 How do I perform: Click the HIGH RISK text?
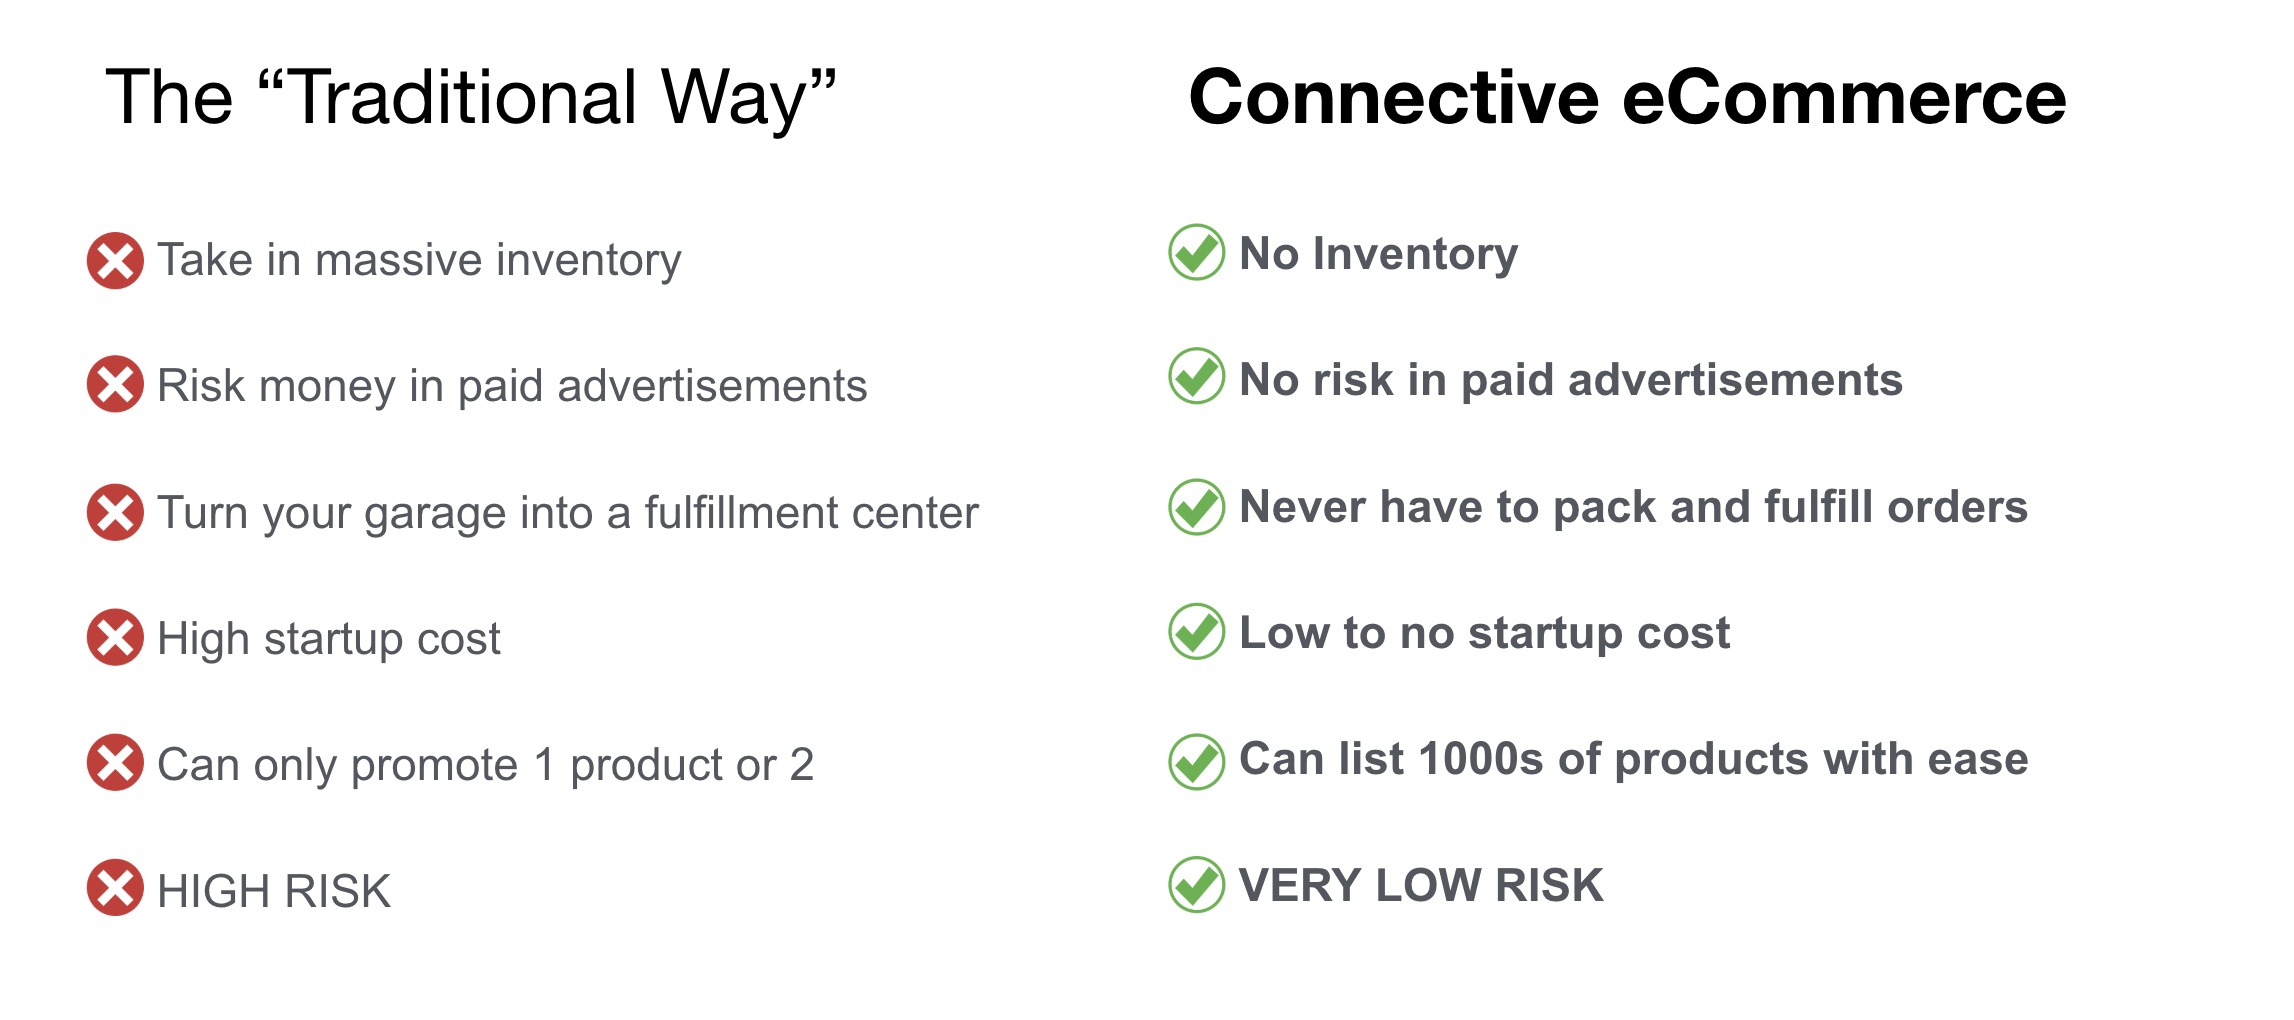click(274, 891)
